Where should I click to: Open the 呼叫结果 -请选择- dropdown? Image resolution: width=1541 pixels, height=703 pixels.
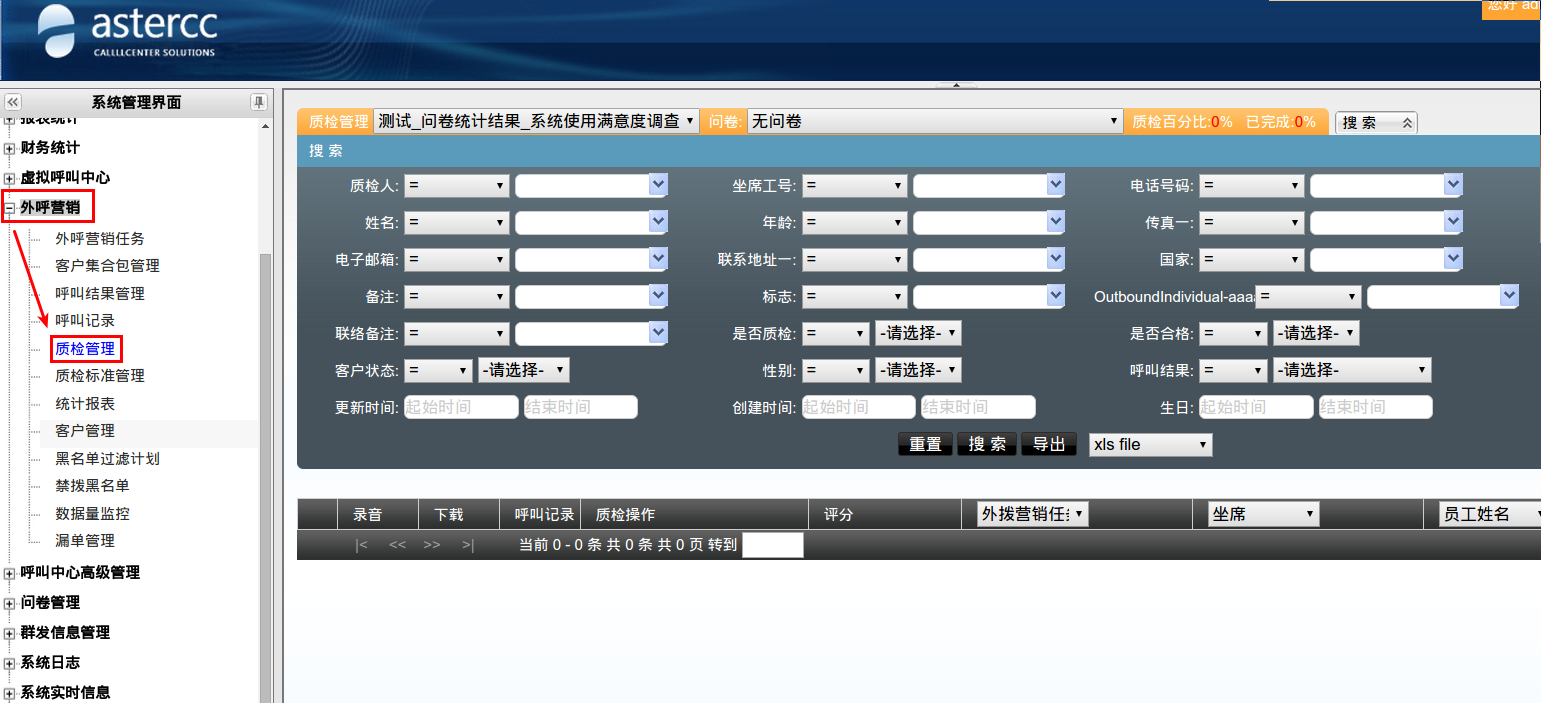tap(1351, 370)
